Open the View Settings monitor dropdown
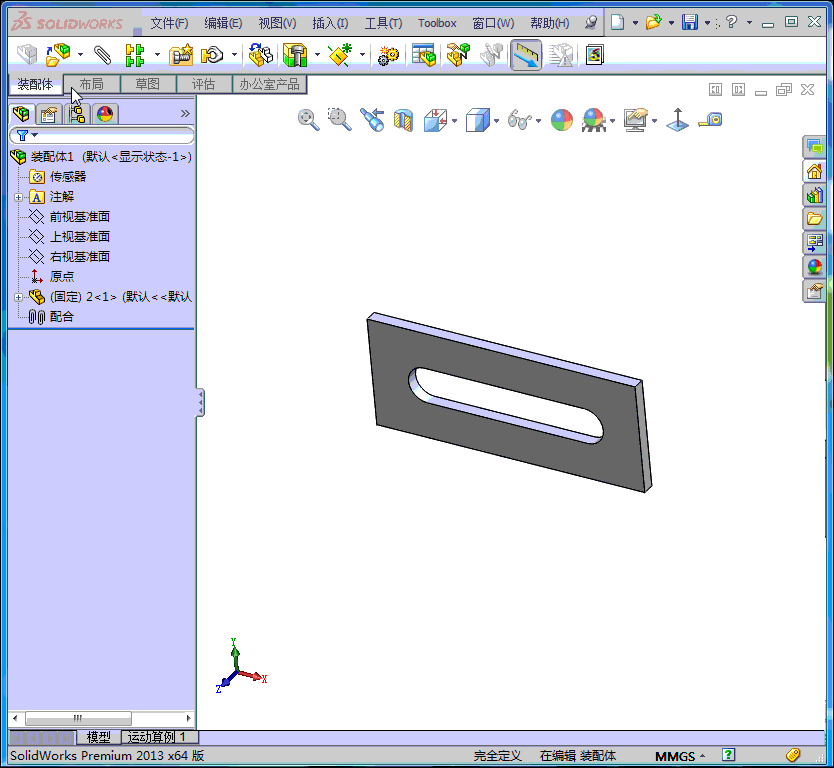Viewport: 834px width, 768px height. coord(654,121)
